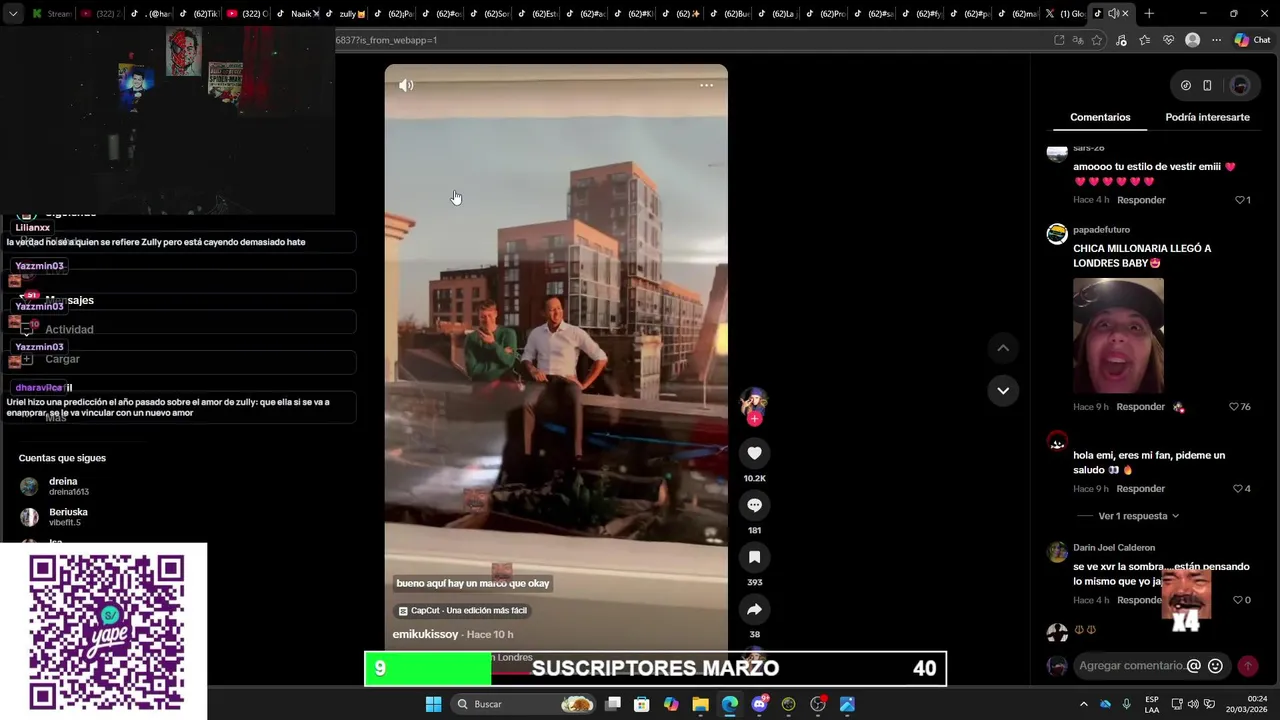
Task: Open the three-dots menu on the video
Action: (706, 86)
